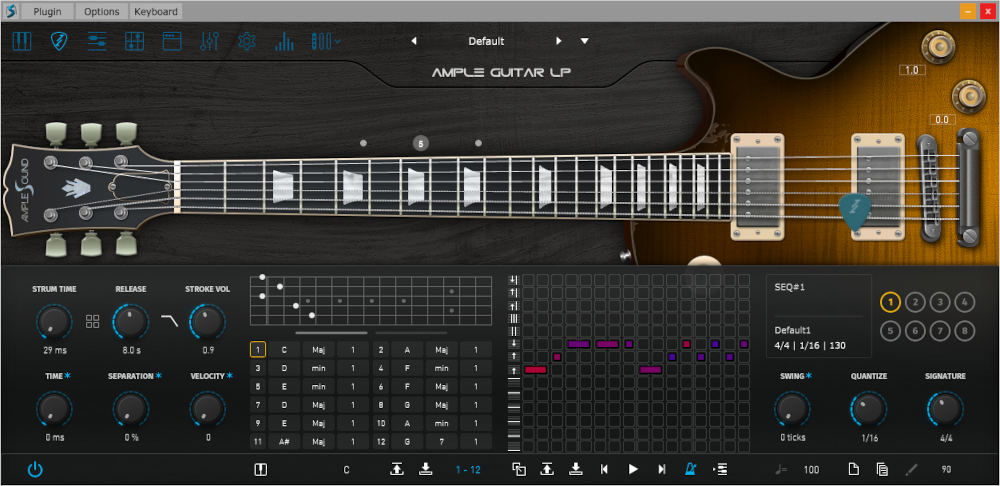
Task: Click the Quantize knob
Action: coord(869,409)
